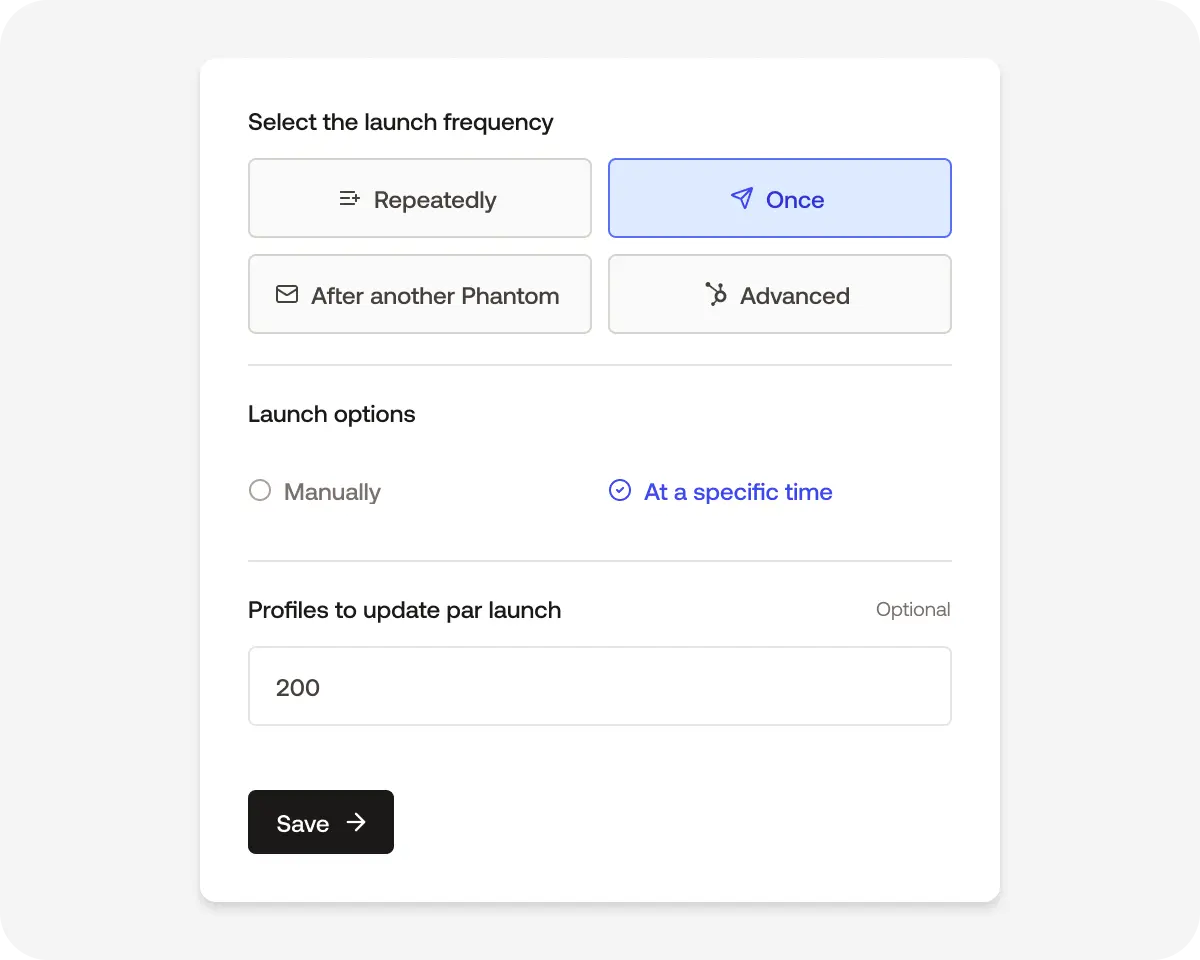Click the paper plane icon on Once

pyautogui.click(x=741, y=198)
